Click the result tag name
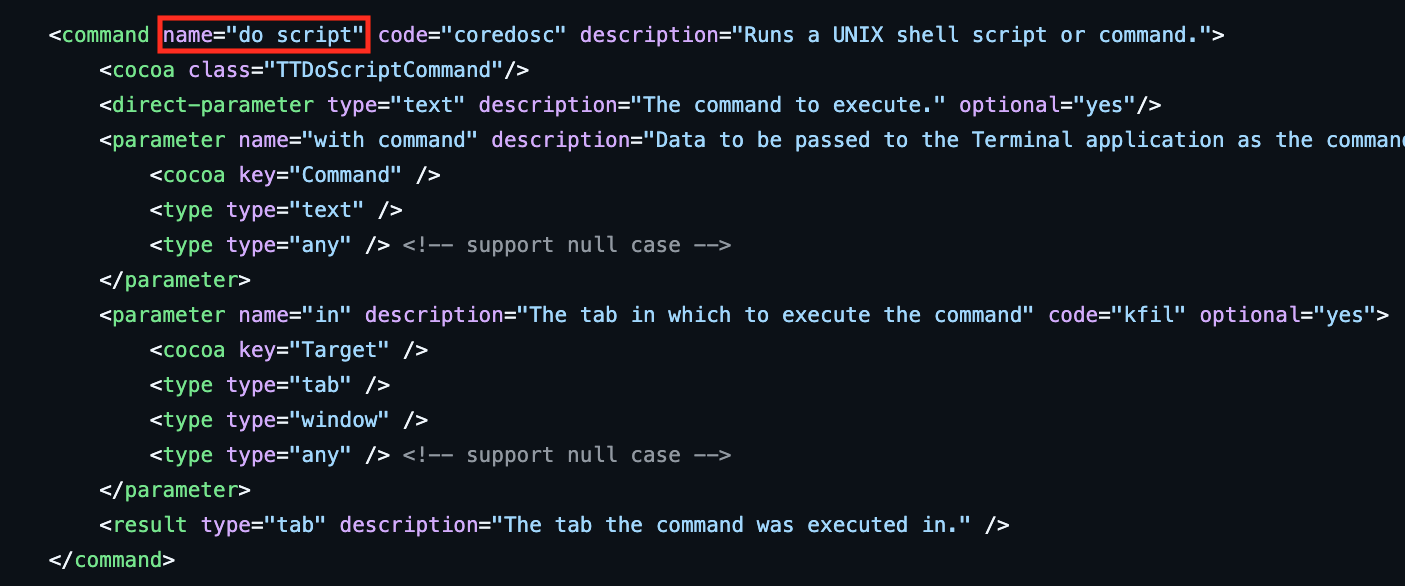The width and height of the screenshot is (1405, 586). pos(149,525)
